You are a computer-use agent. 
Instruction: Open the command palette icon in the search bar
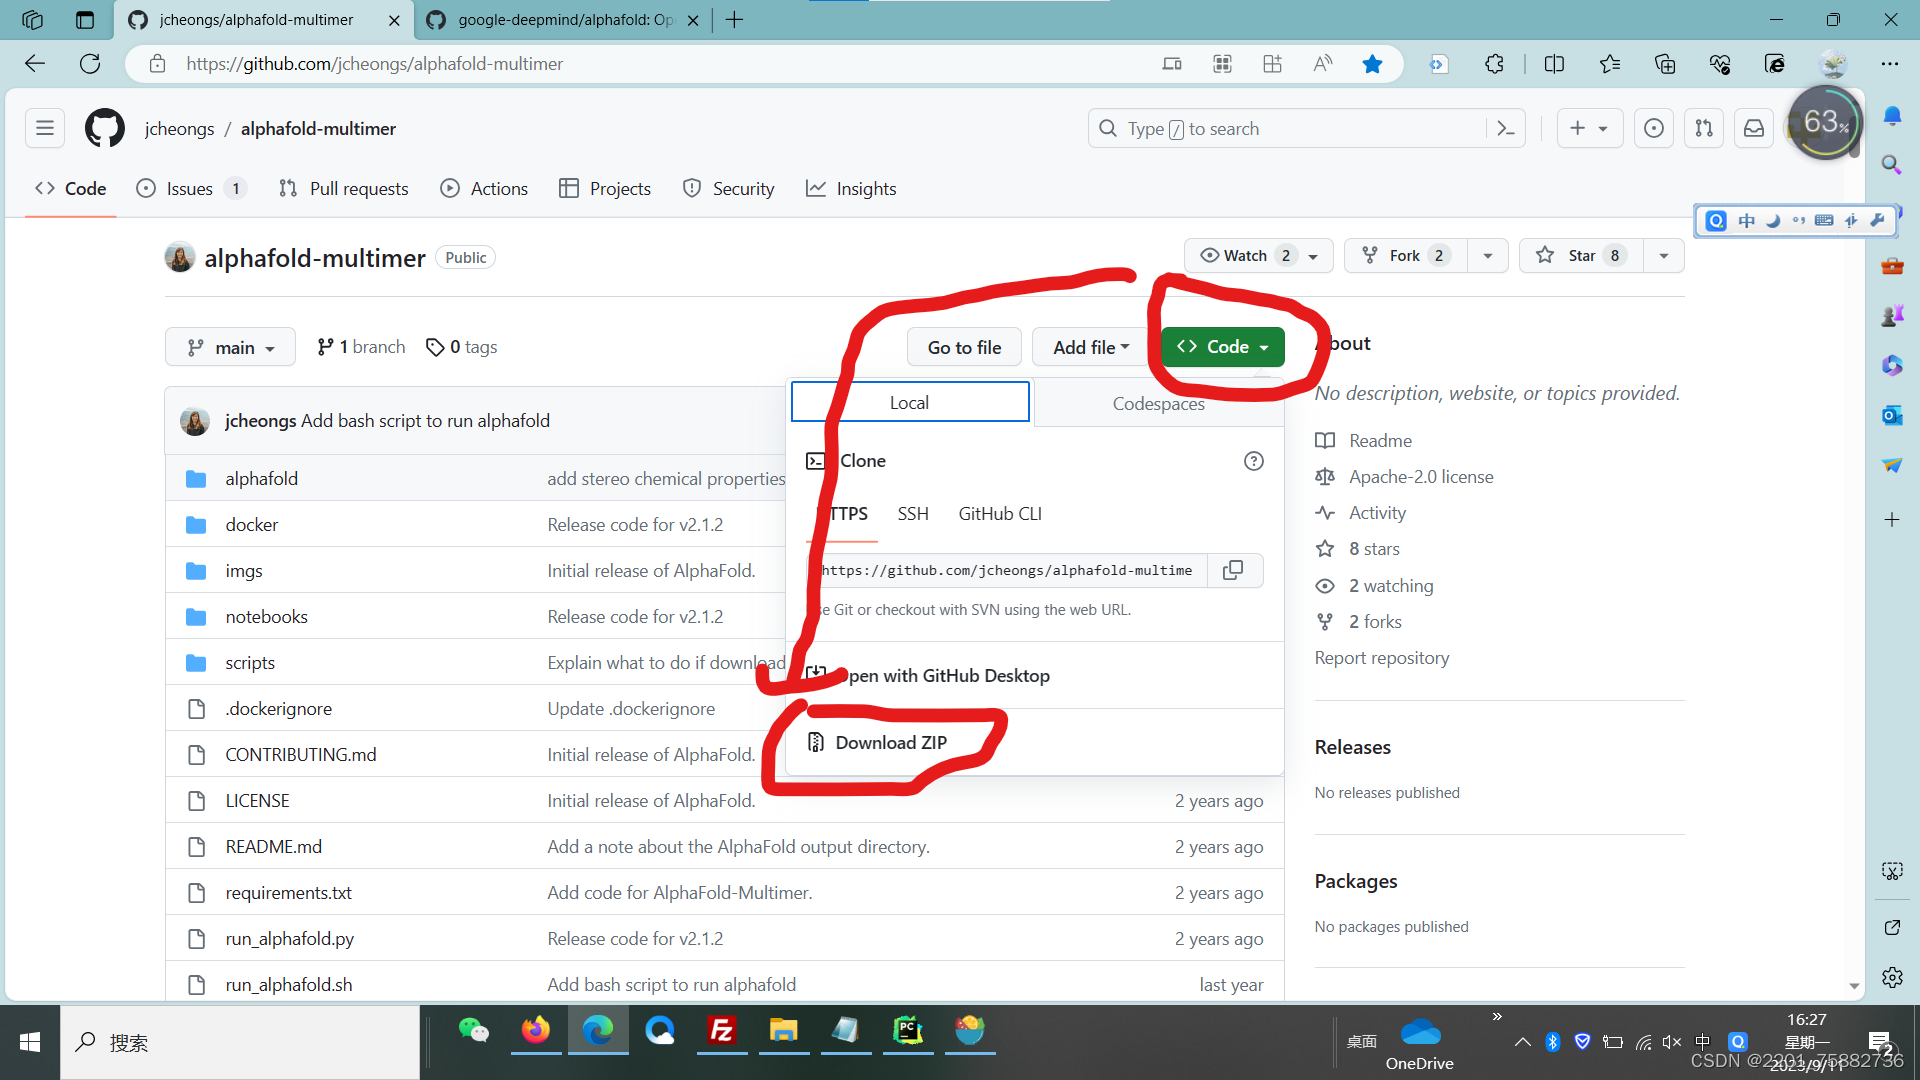(1505, 129)
